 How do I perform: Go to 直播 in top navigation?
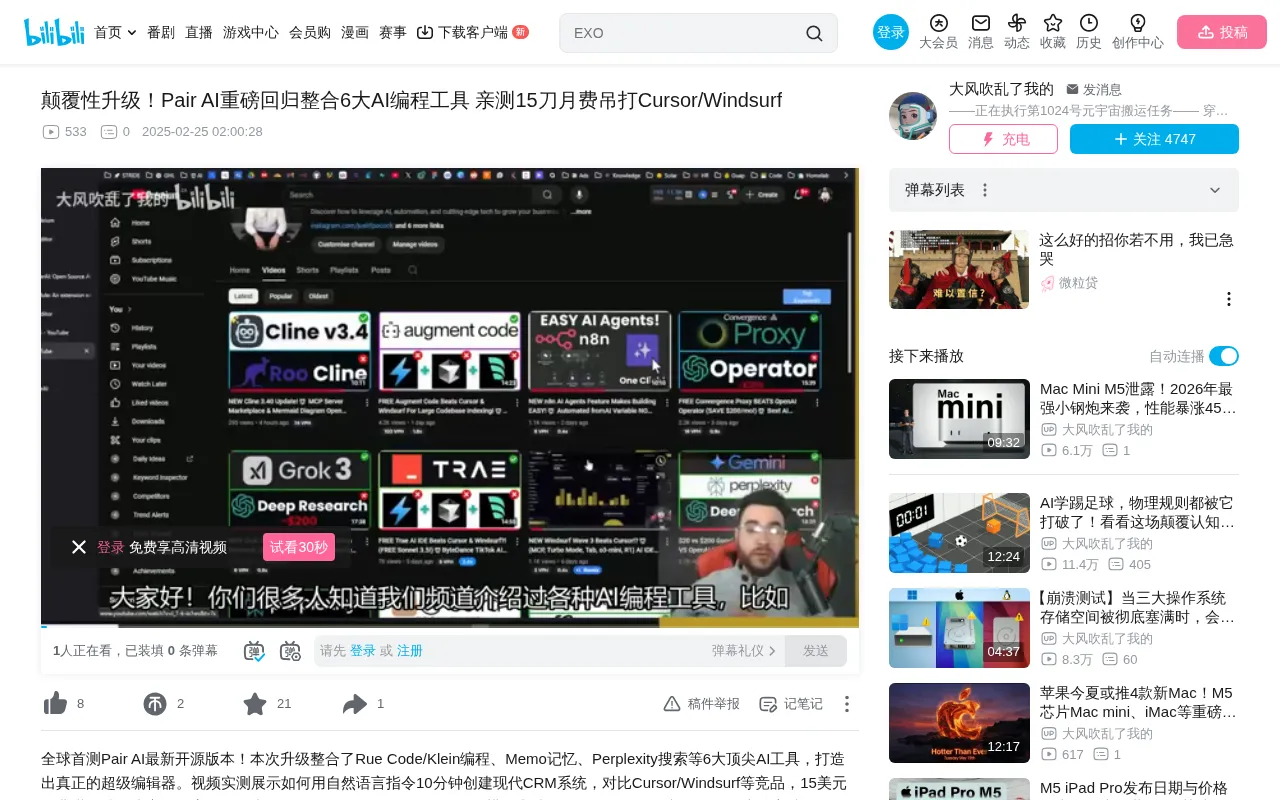[x=199, y=32]
